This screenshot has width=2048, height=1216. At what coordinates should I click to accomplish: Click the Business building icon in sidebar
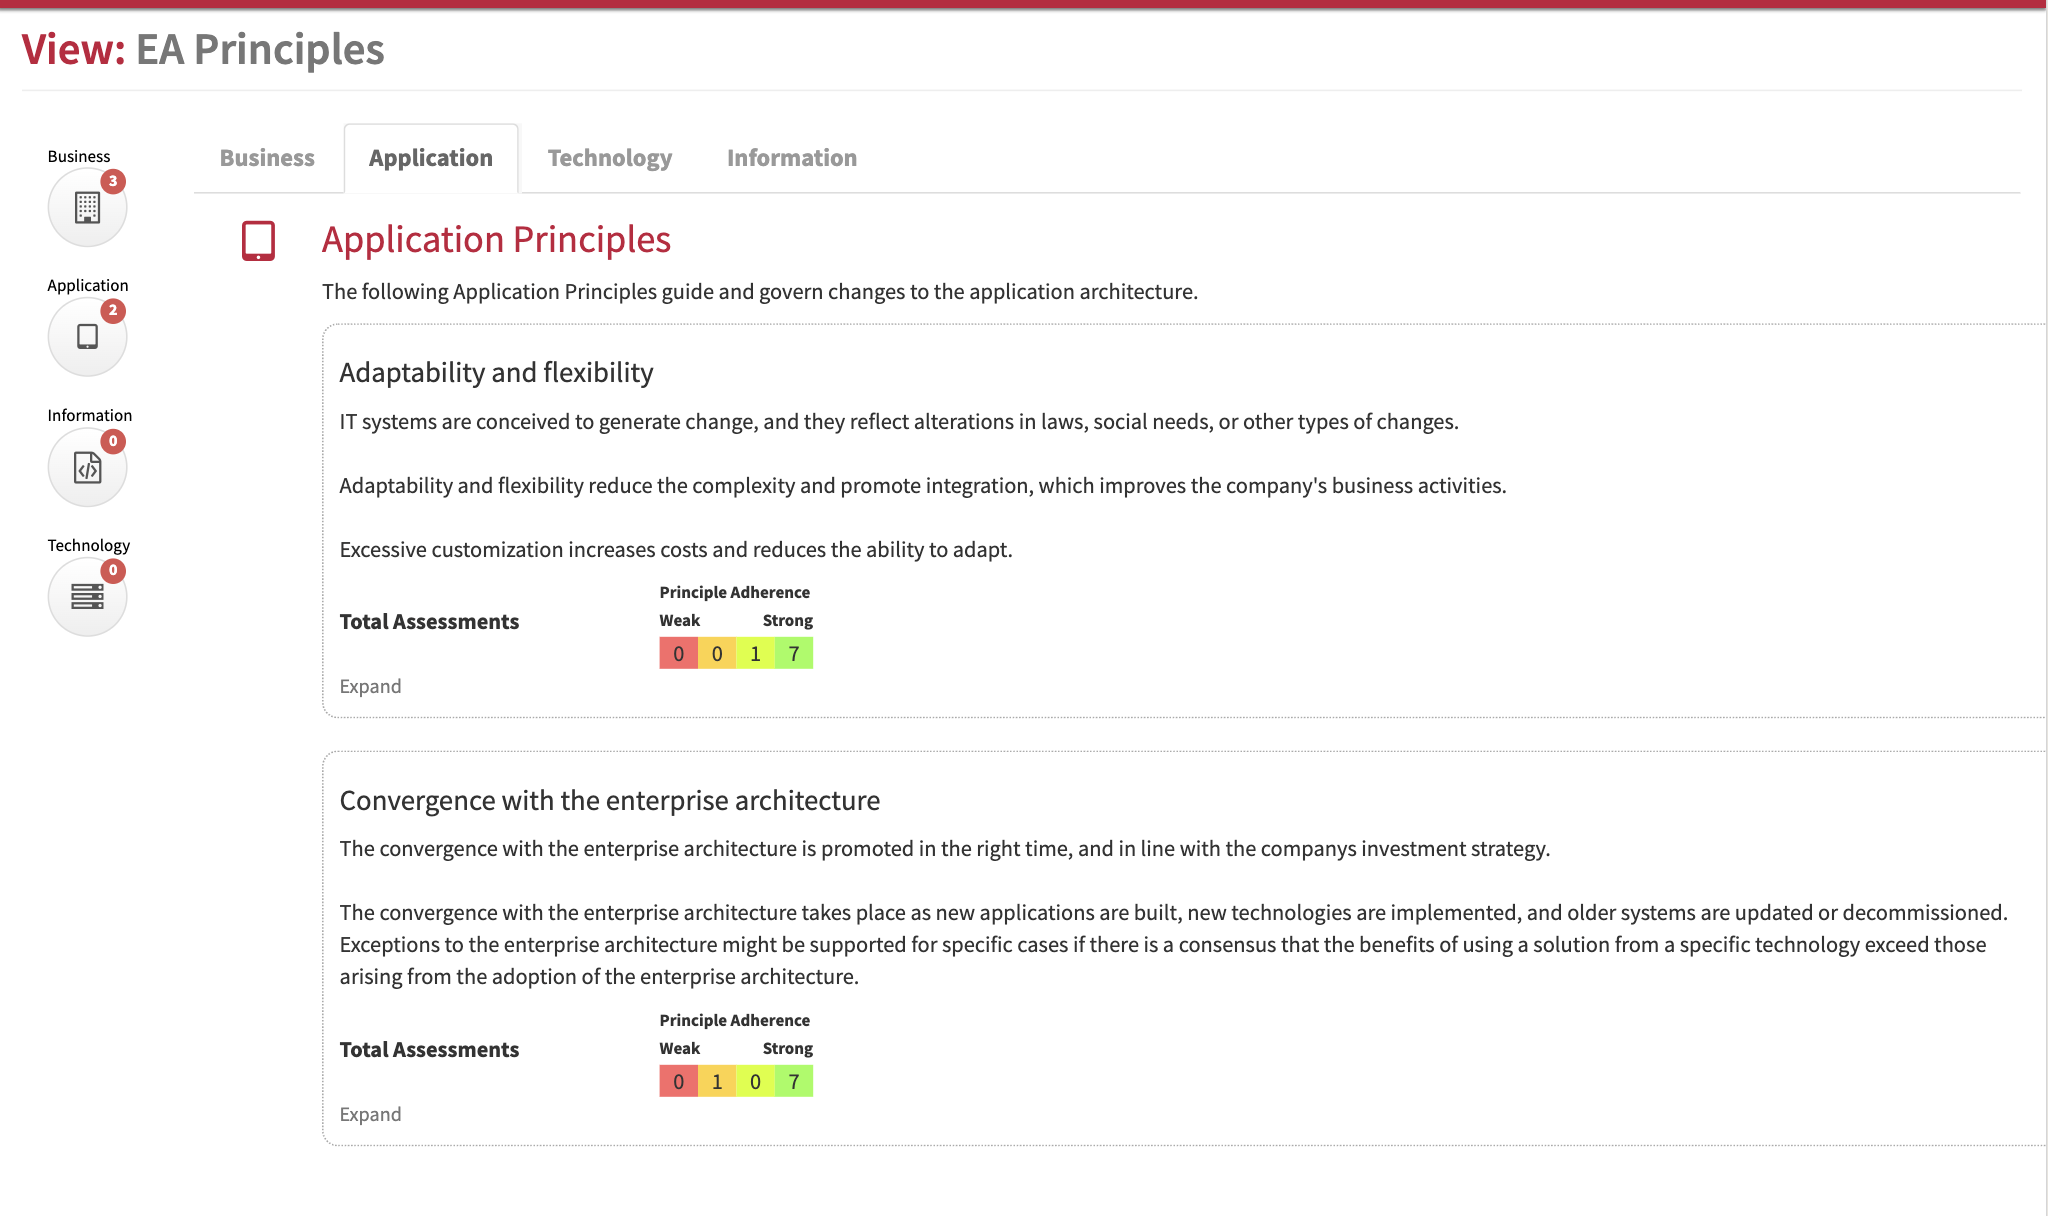coord(87,207)
